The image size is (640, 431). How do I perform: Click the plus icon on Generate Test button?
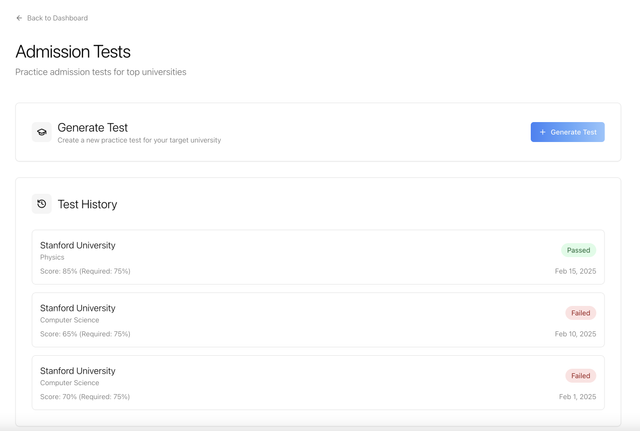pyautogui.click(x=543, y=132)
